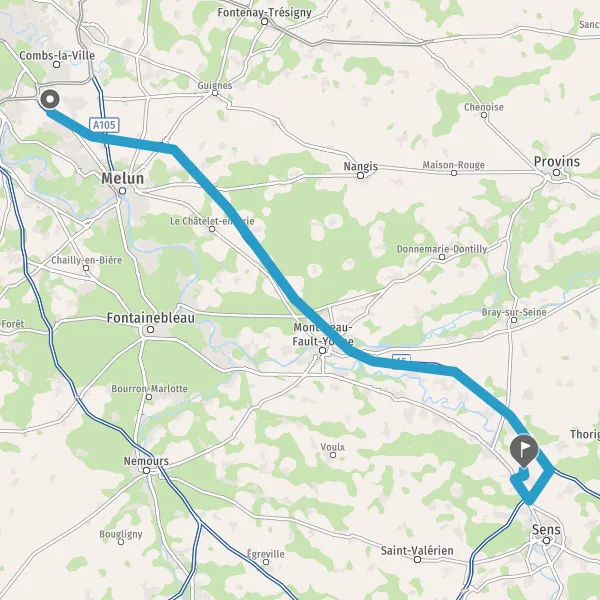The height and width of the screenshot is (600, 600).
Task: Click the Nemours town dot marker
Action: (146, 470)
